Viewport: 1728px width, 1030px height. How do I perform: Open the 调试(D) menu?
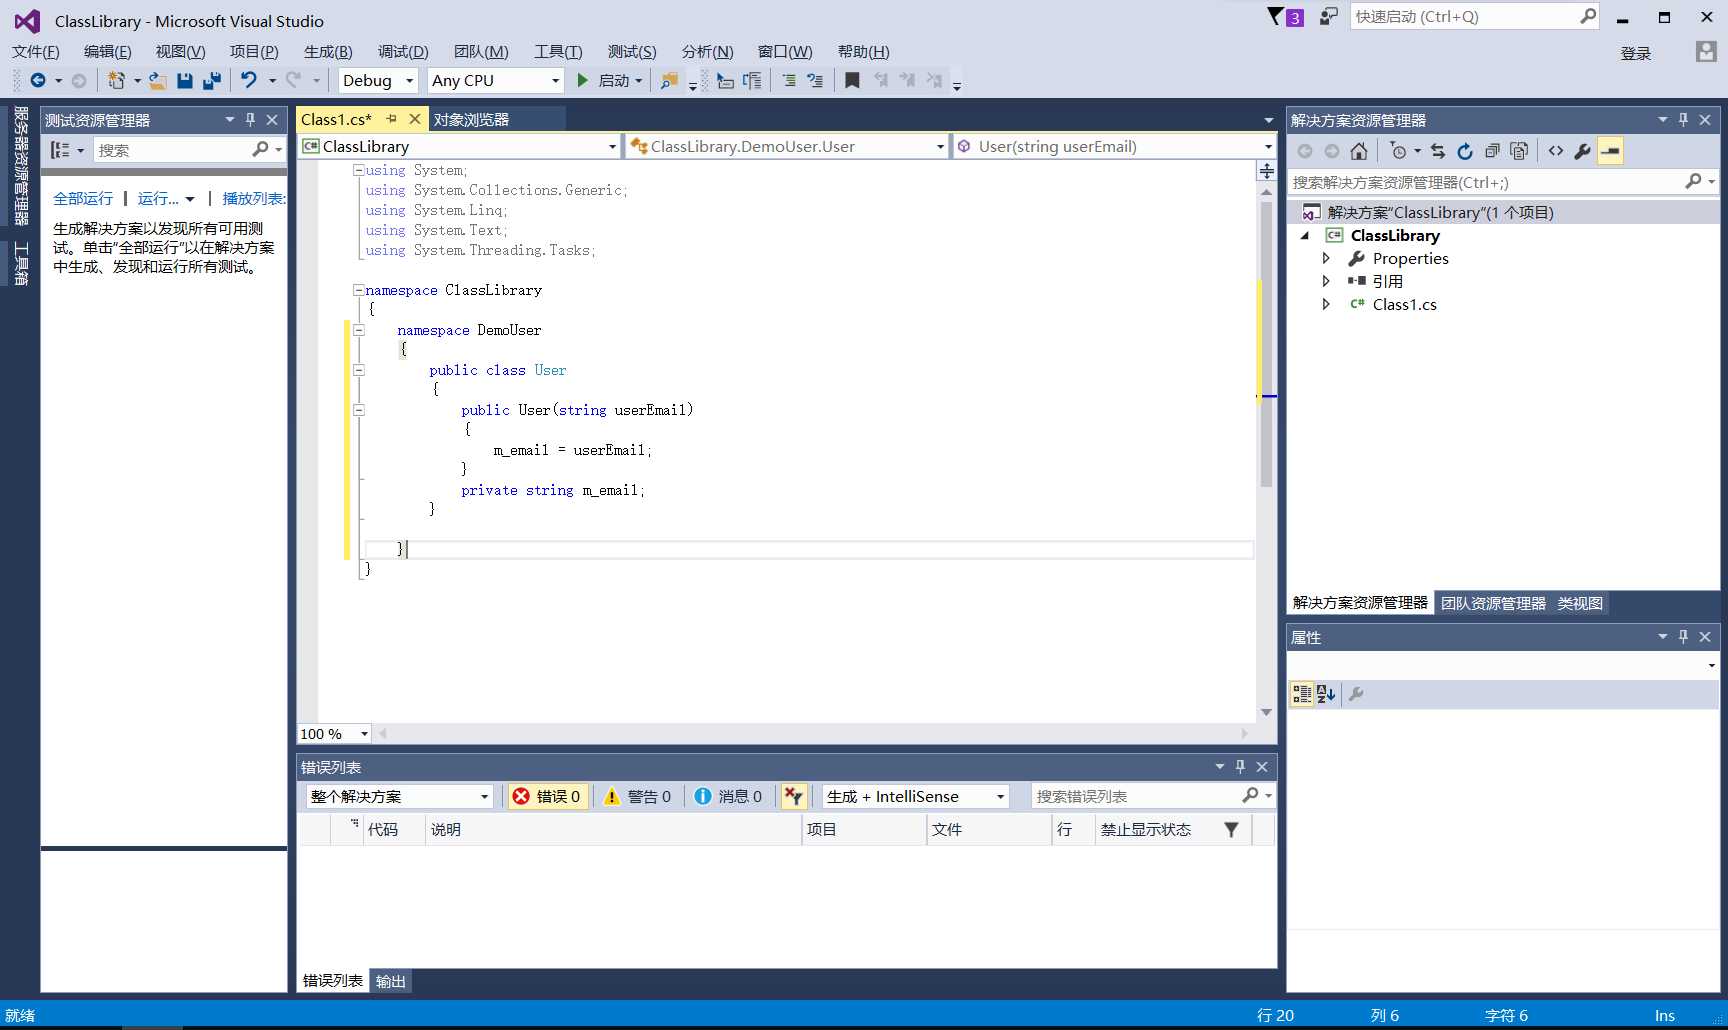click(403, 52)
